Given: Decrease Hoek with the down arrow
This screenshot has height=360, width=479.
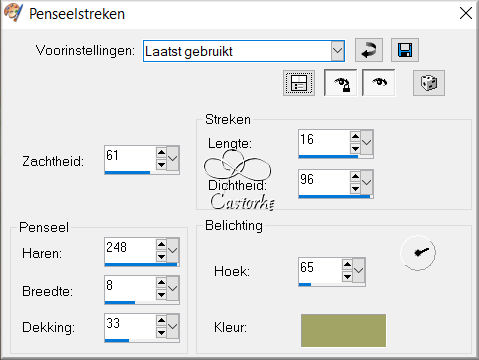Looking at the screenshot, I should (x=347, y=277).
